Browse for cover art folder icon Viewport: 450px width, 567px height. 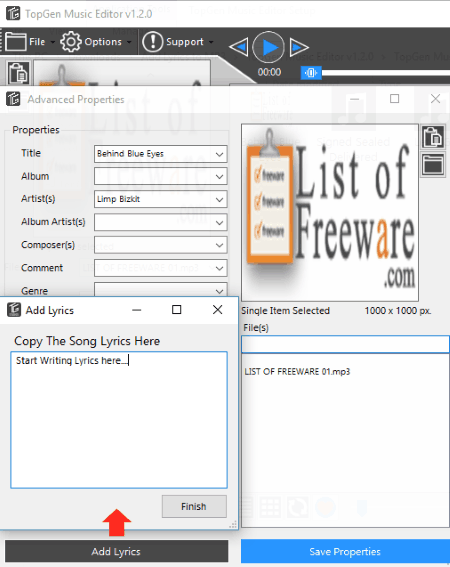(433, 165)
